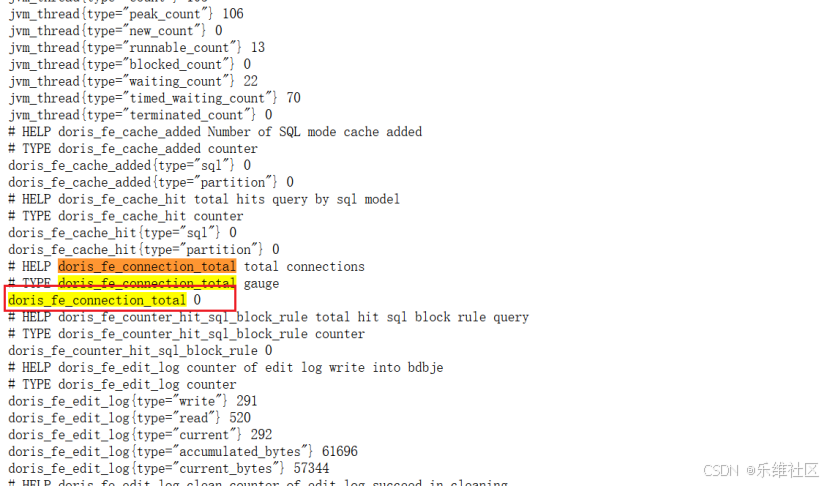Image resolution: width=831 pixels, height=486 pixels.
Task: Click the doris_fe_edit_log read 520 line
Action: (129, 418)
